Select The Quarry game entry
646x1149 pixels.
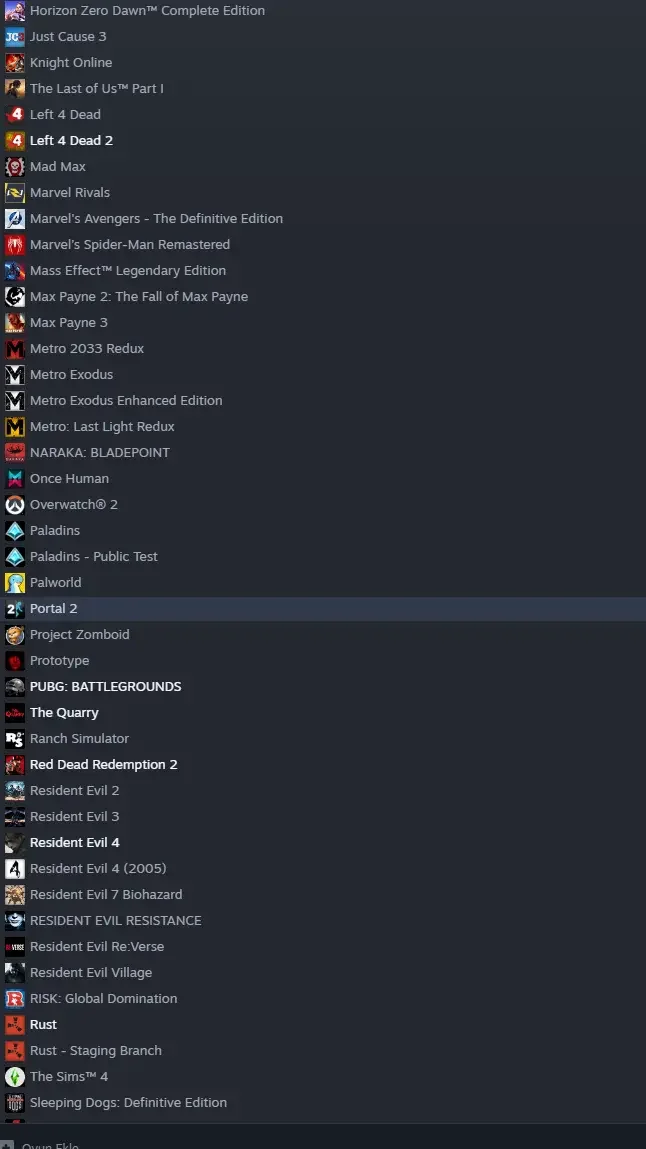pyautogui.click(x=323, y=713)
